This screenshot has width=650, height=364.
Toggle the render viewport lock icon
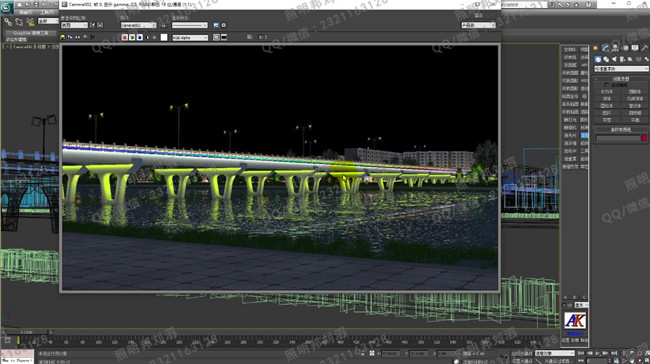(163, 25)
